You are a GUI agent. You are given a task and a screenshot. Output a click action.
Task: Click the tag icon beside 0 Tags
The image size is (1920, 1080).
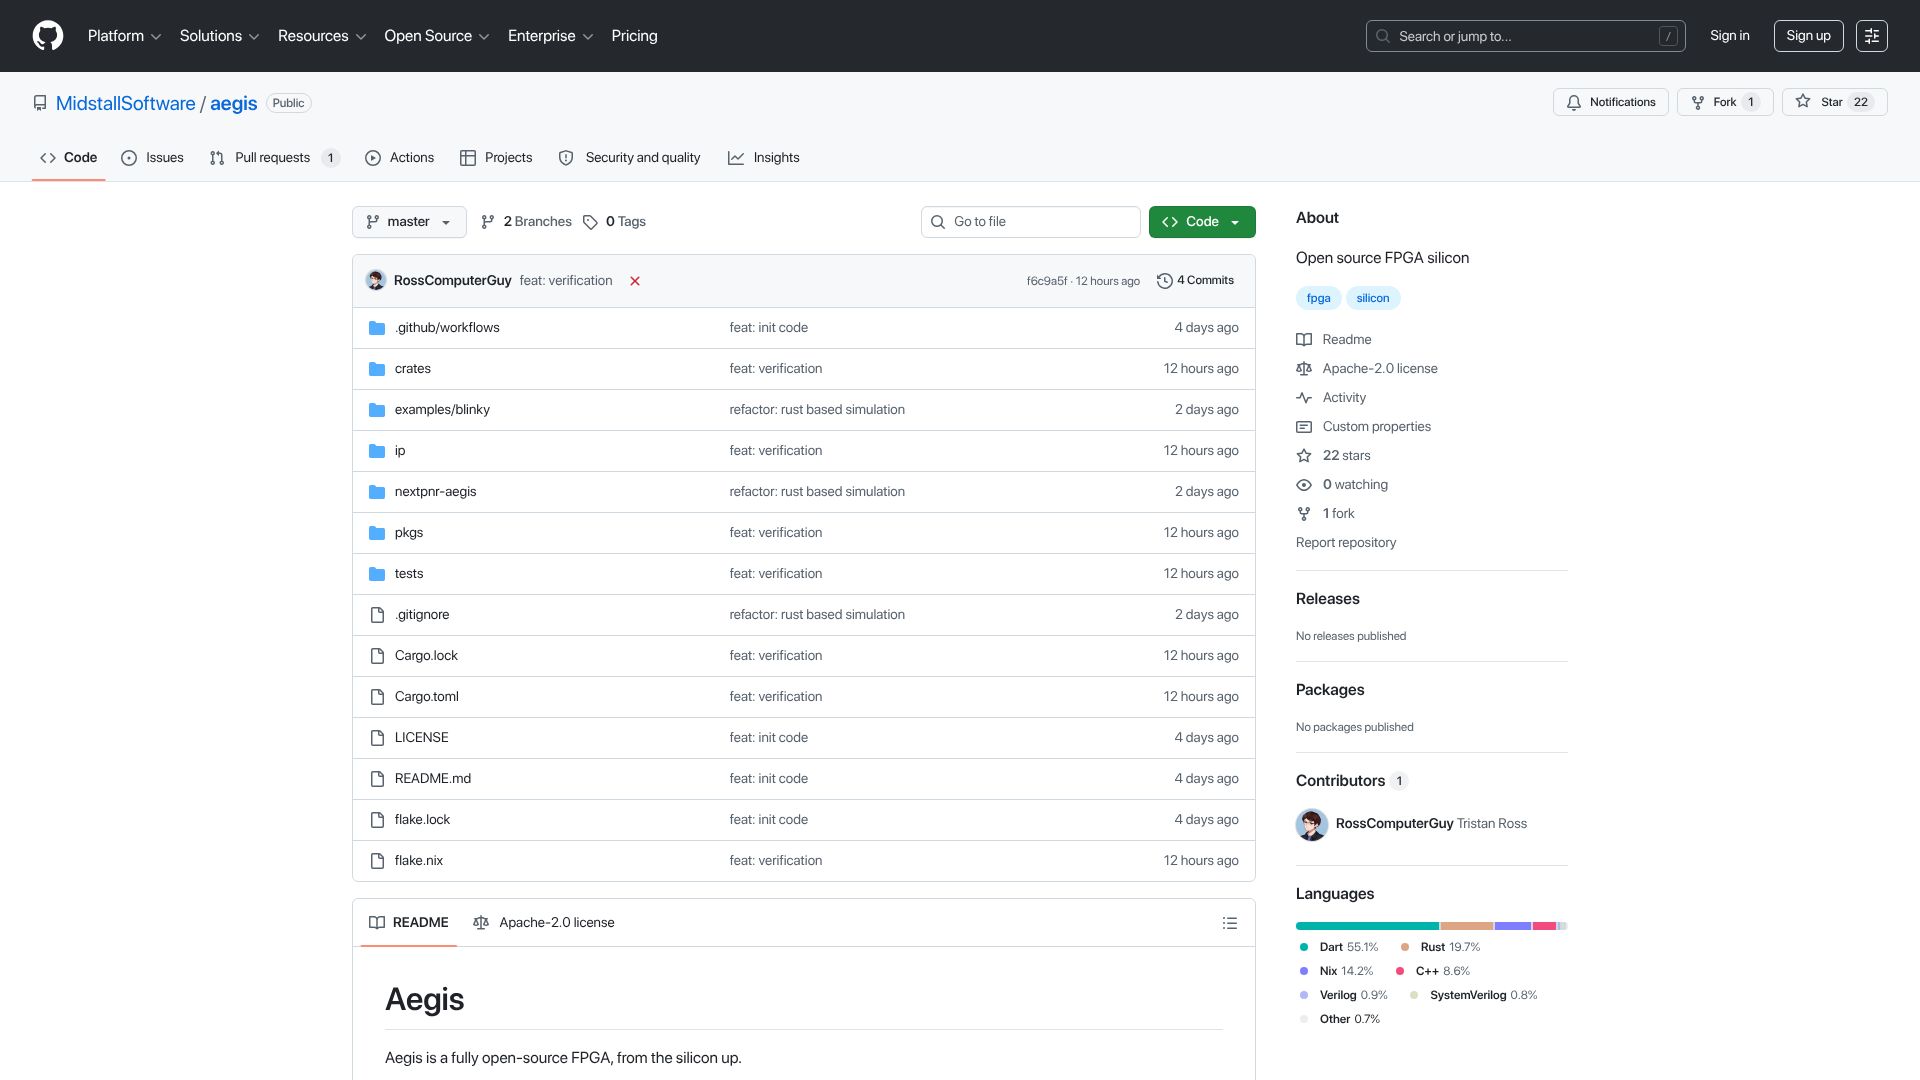click(590, 222)
